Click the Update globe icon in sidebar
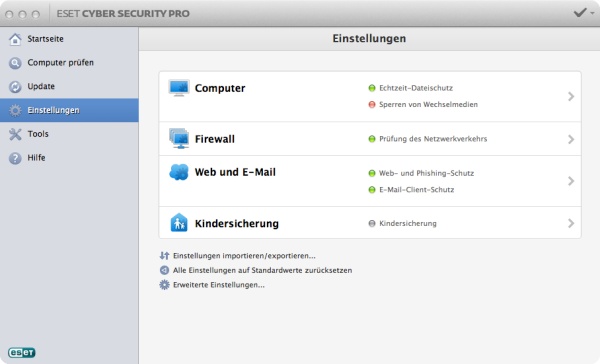The image size is (600, 364). pos(15,87)
